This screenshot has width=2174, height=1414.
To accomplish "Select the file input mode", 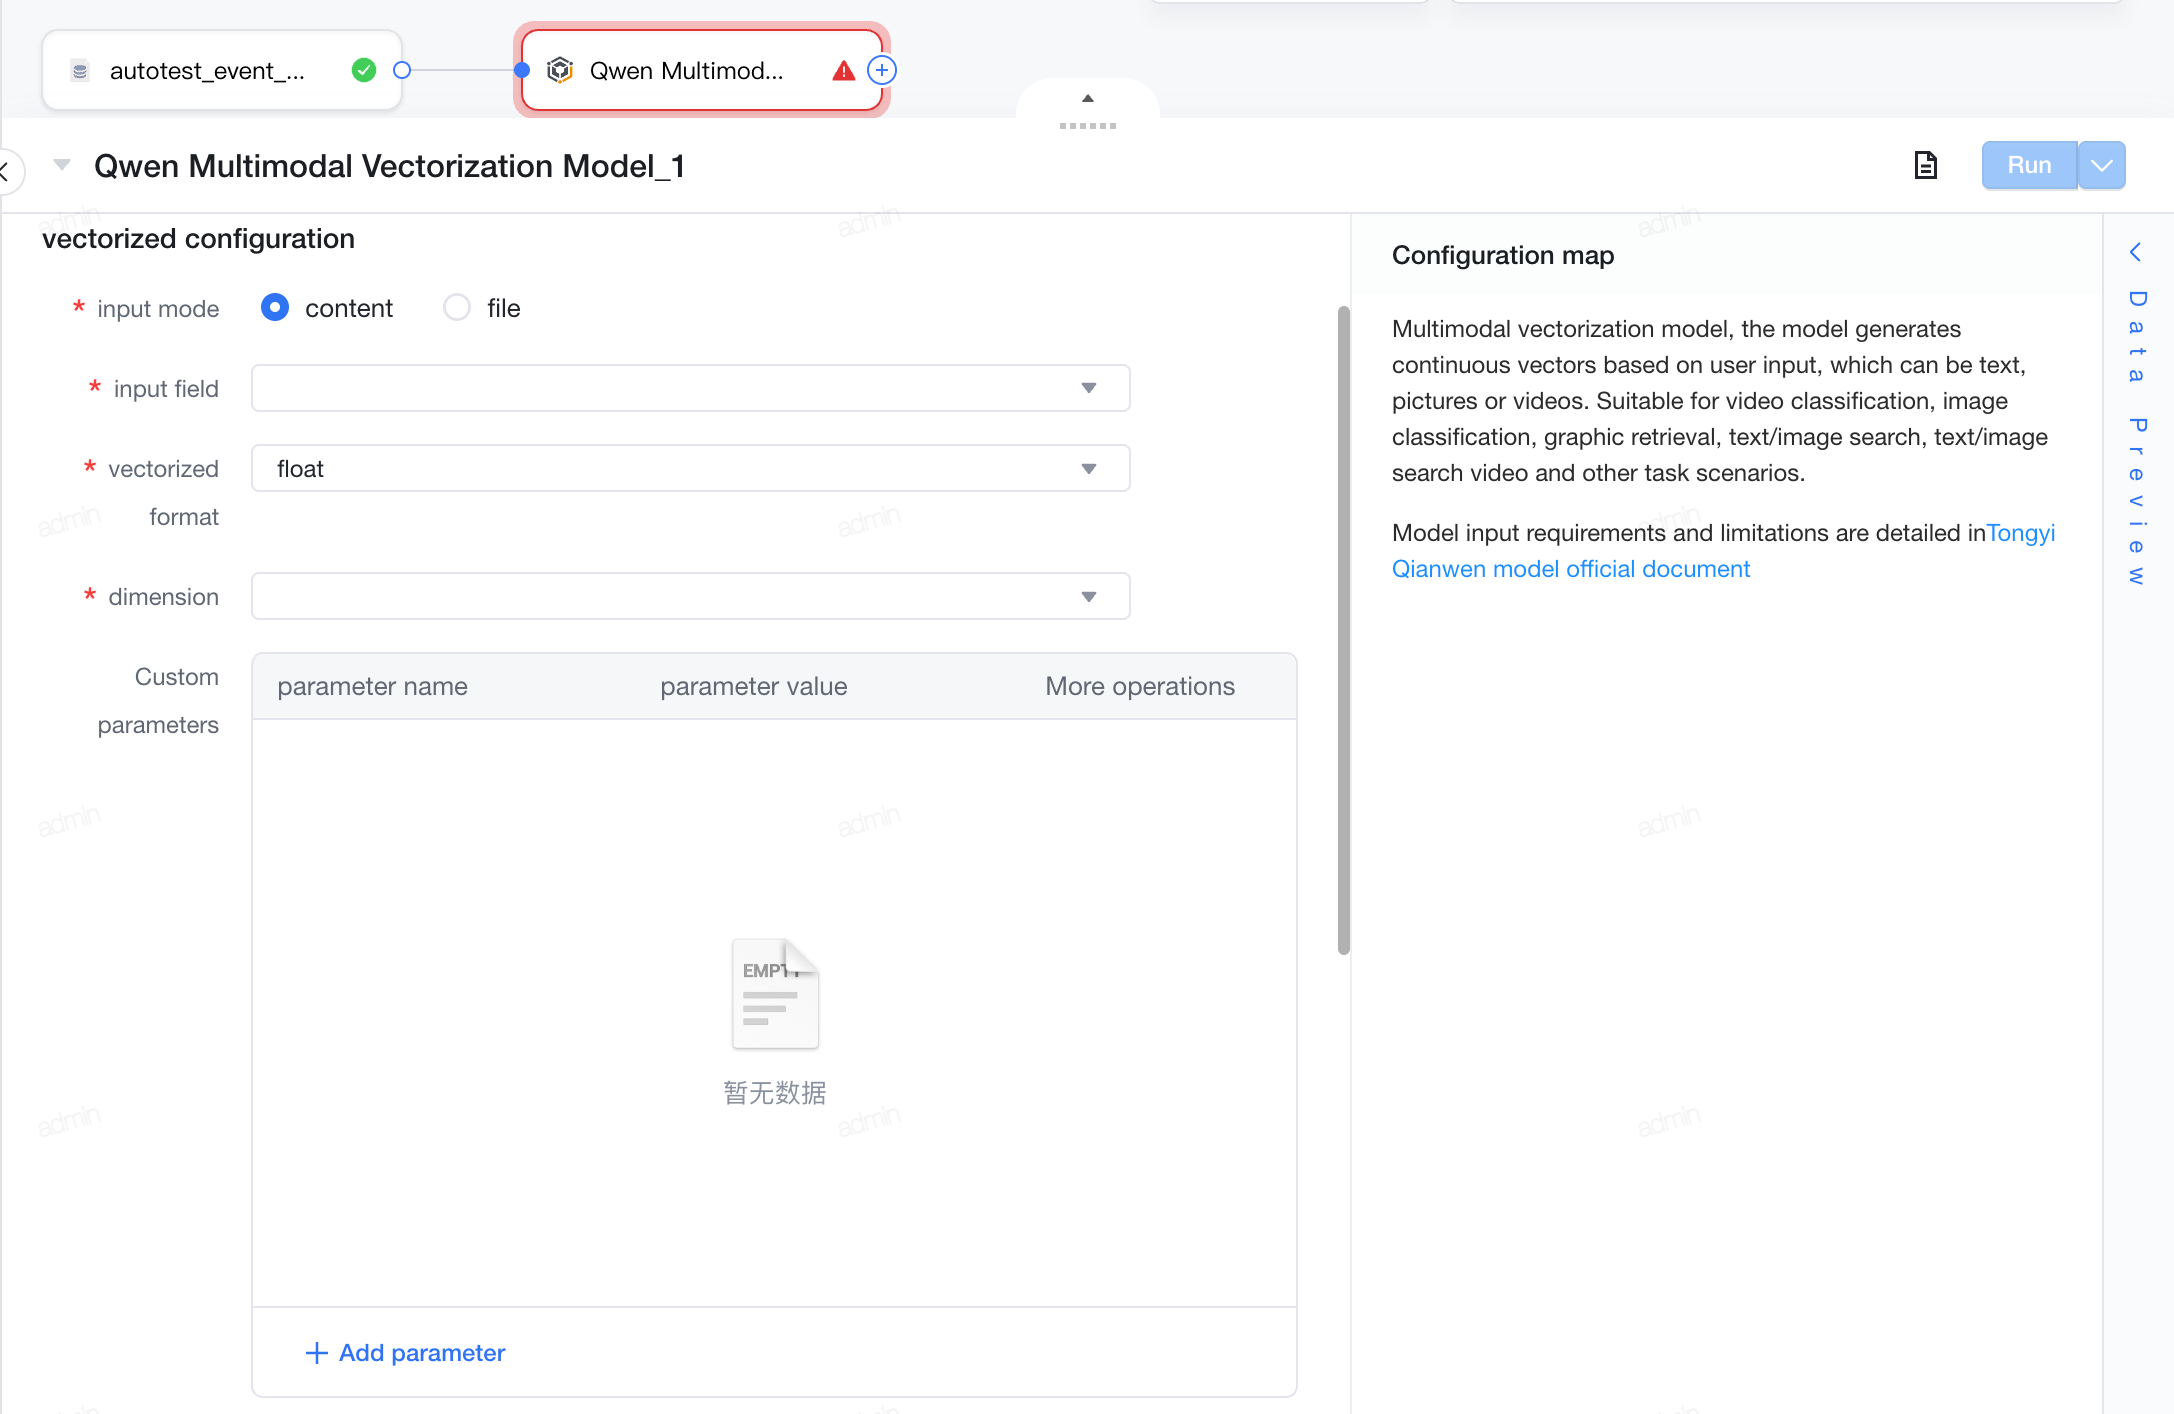I will [x=457, y=307].
